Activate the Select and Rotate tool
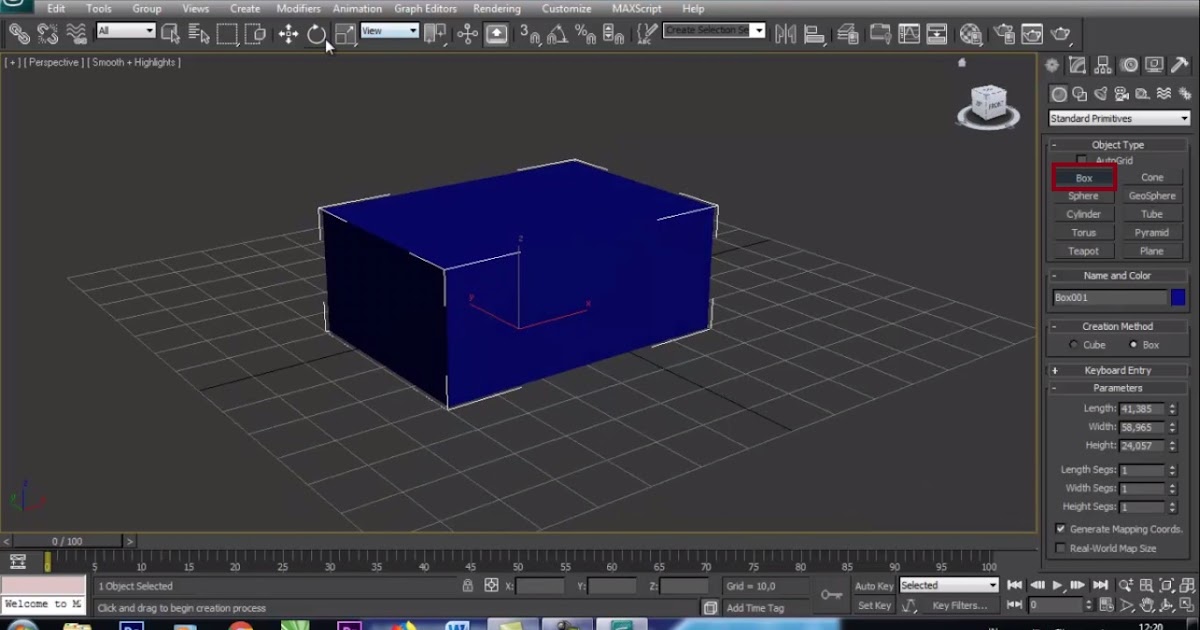This screenshot has width=1200, height=630. [316, 34]
